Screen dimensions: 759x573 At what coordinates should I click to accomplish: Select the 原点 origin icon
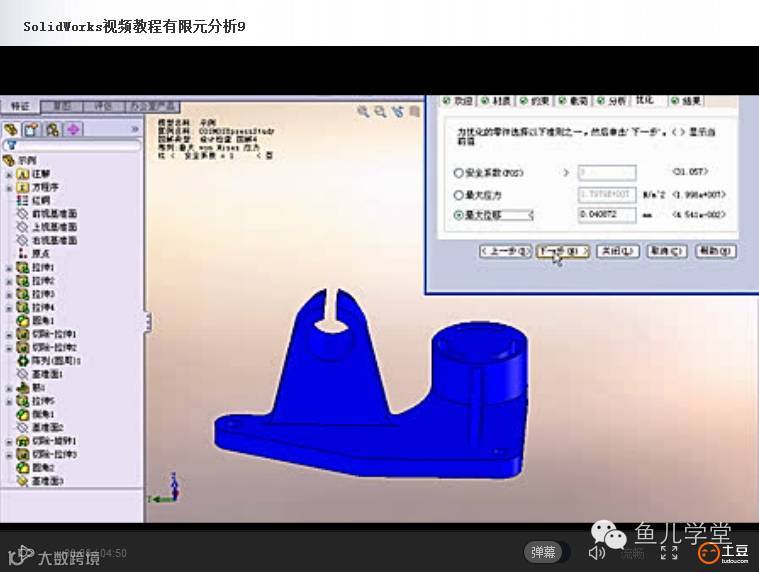click(x=22, y=253)
